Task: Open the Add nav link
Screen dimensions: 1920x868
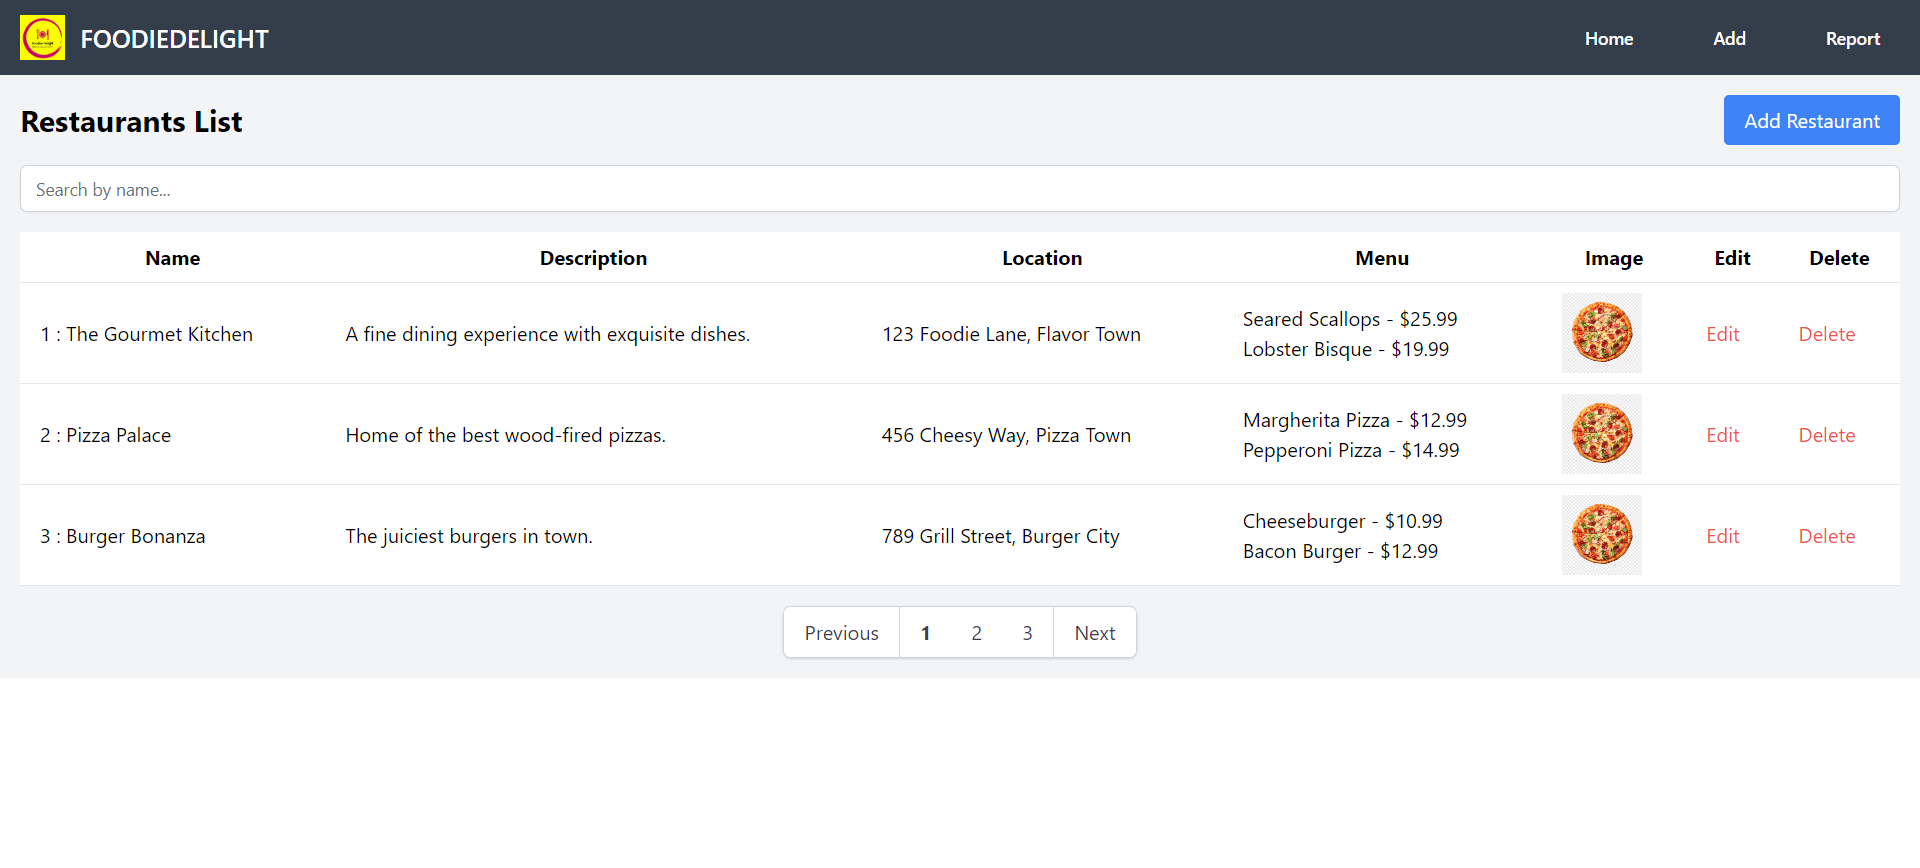Action: 1729,39
